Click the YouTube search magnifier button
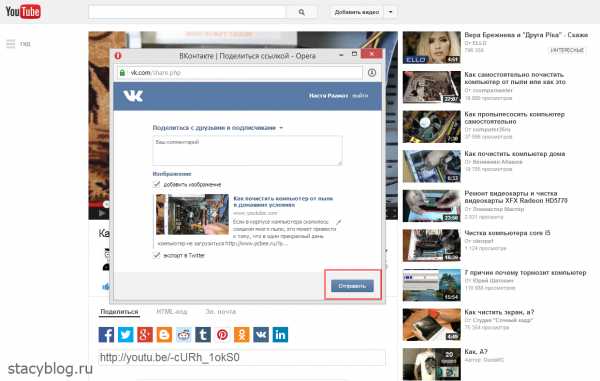The image size is (600, 381). coord(302,12)
